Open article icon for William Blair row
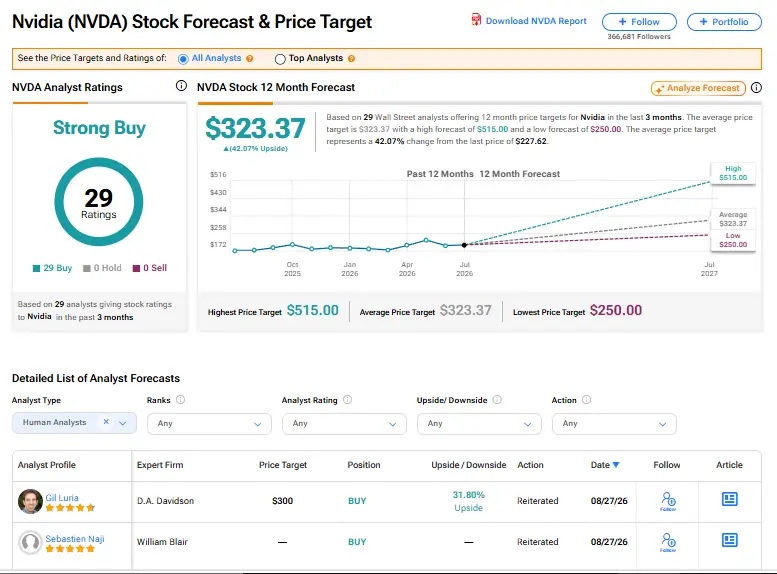 pyautogui.click(x=729, y=540)
